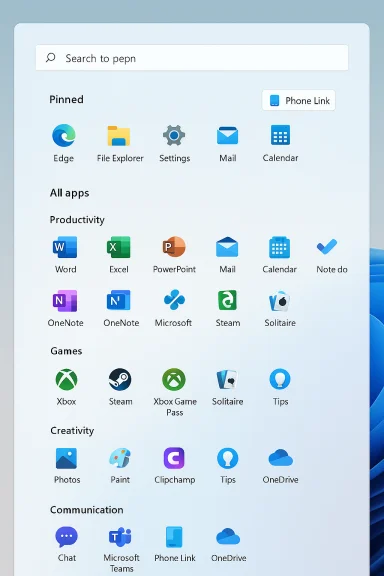The image size is (384, 576).
Task: Open Settings gear in Pinned
Action: pyautogui.click(x=174, y=144)
